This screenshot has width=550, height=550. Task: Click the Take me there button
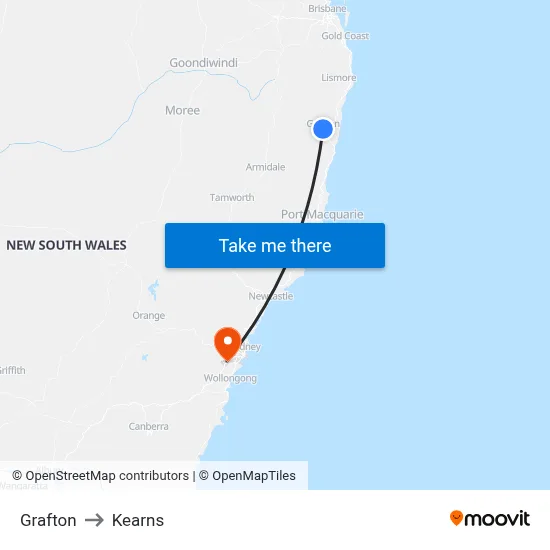pyautogui.click(x=275, y=245)
